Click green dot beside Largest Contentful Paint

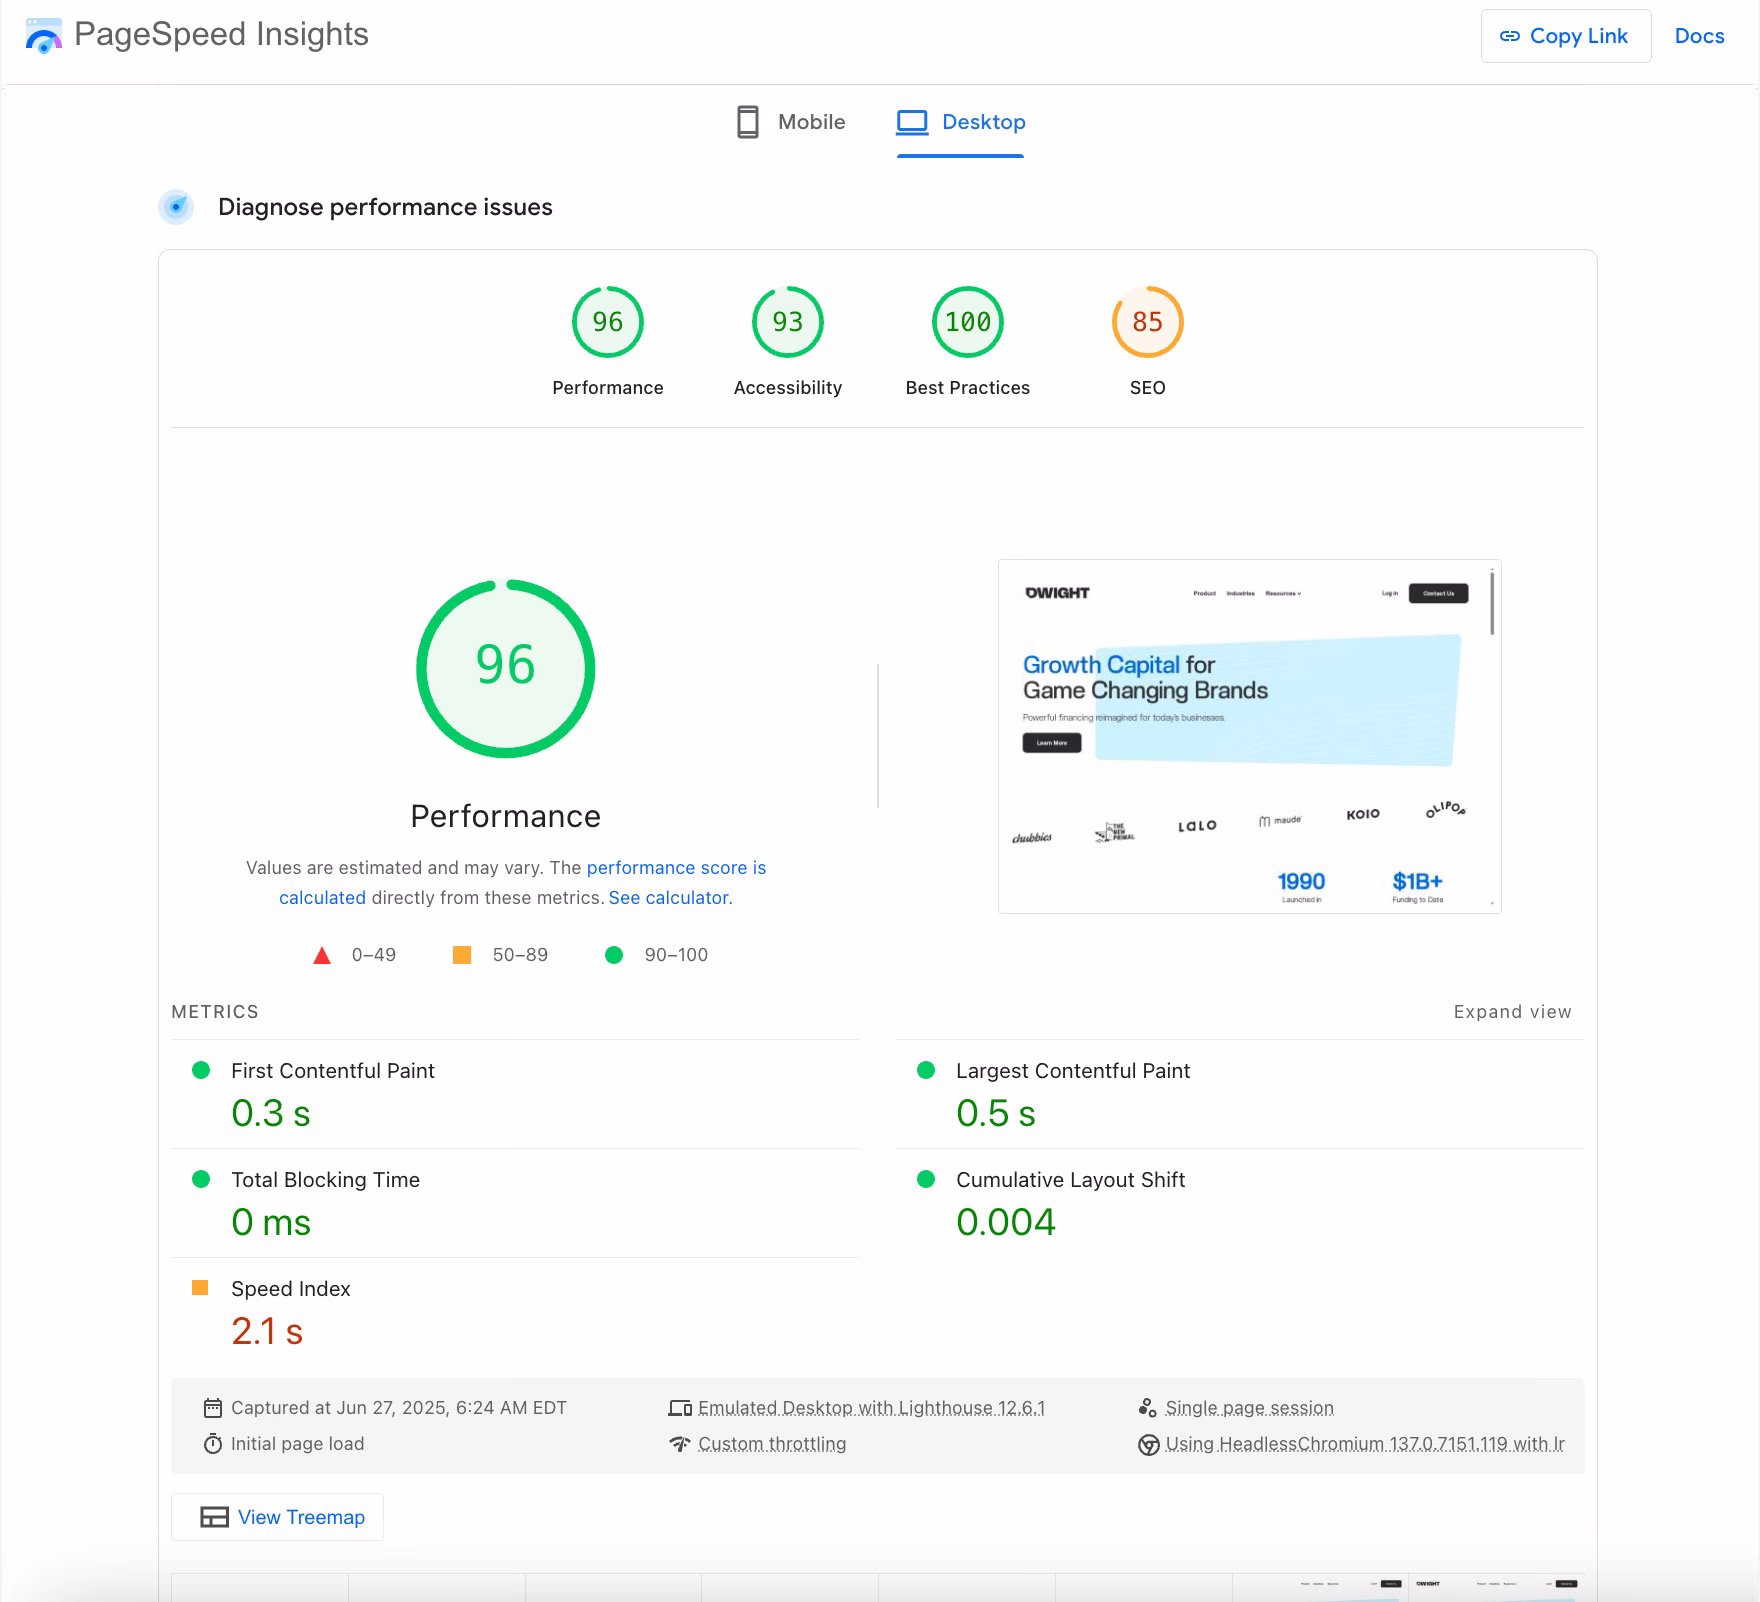tap(926, 1070)
